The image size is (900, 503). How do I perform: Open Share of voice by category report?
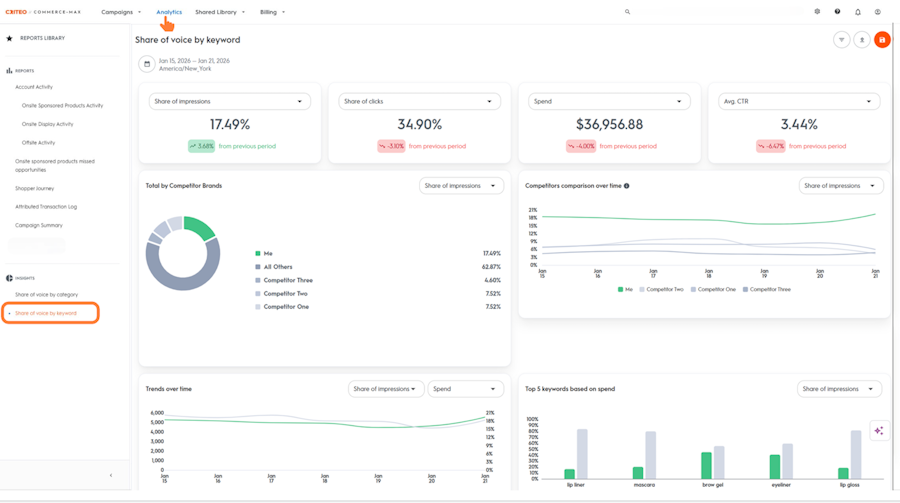click(x=46, y=295)
